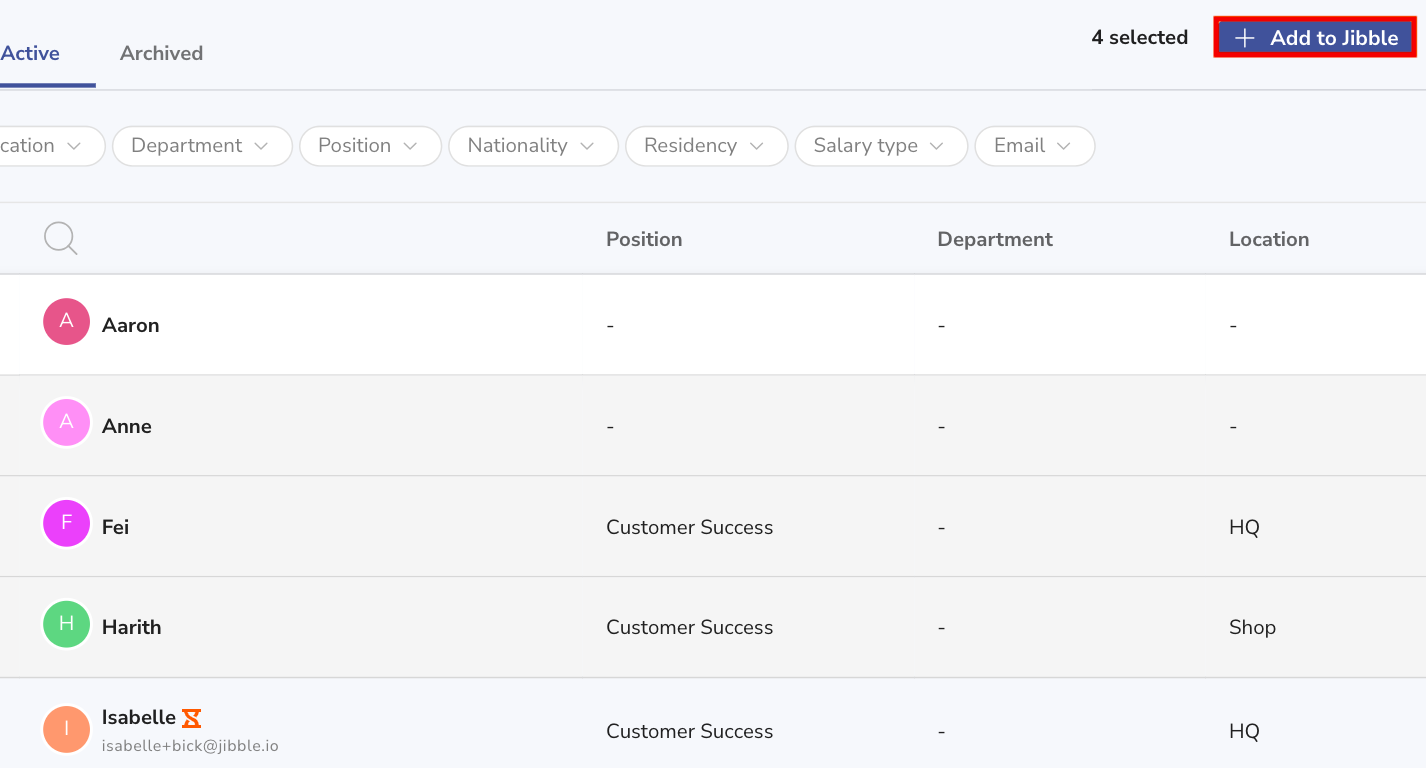Click the Location column header
The width and height of the screenshot is (1426, 768).
click(1269, 239)
